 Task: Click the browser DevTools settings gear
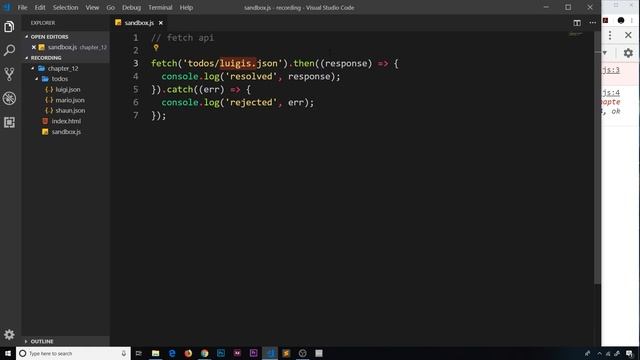click(628, 53)
